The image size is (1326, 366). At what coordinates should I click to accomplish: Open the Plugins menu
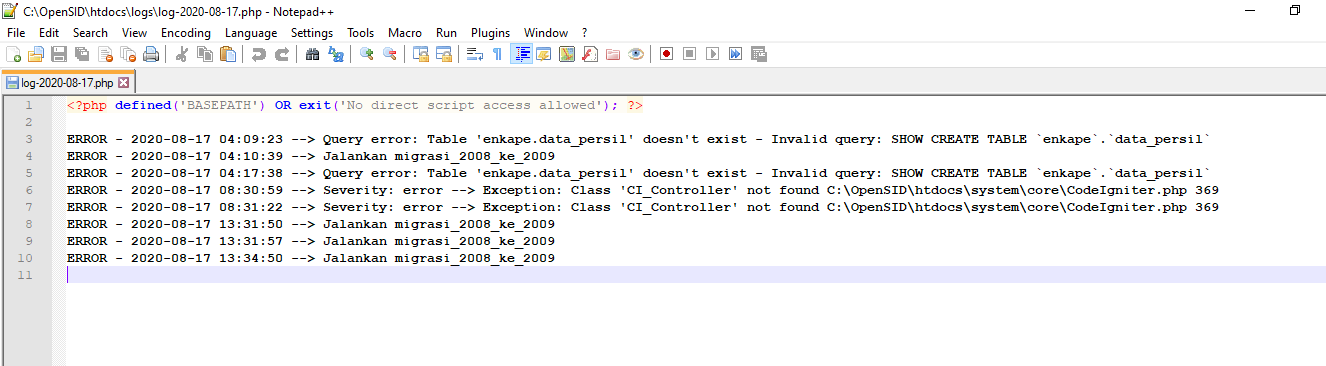490,33
